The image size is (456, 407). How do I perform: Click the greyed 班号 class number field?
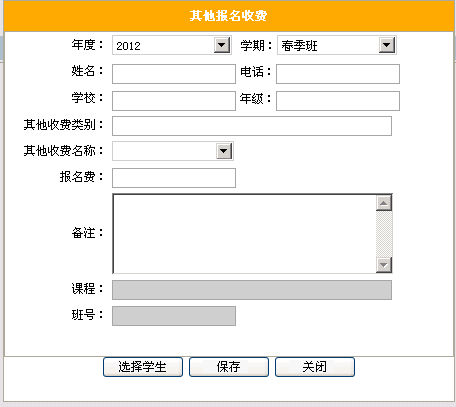(174, 316)
